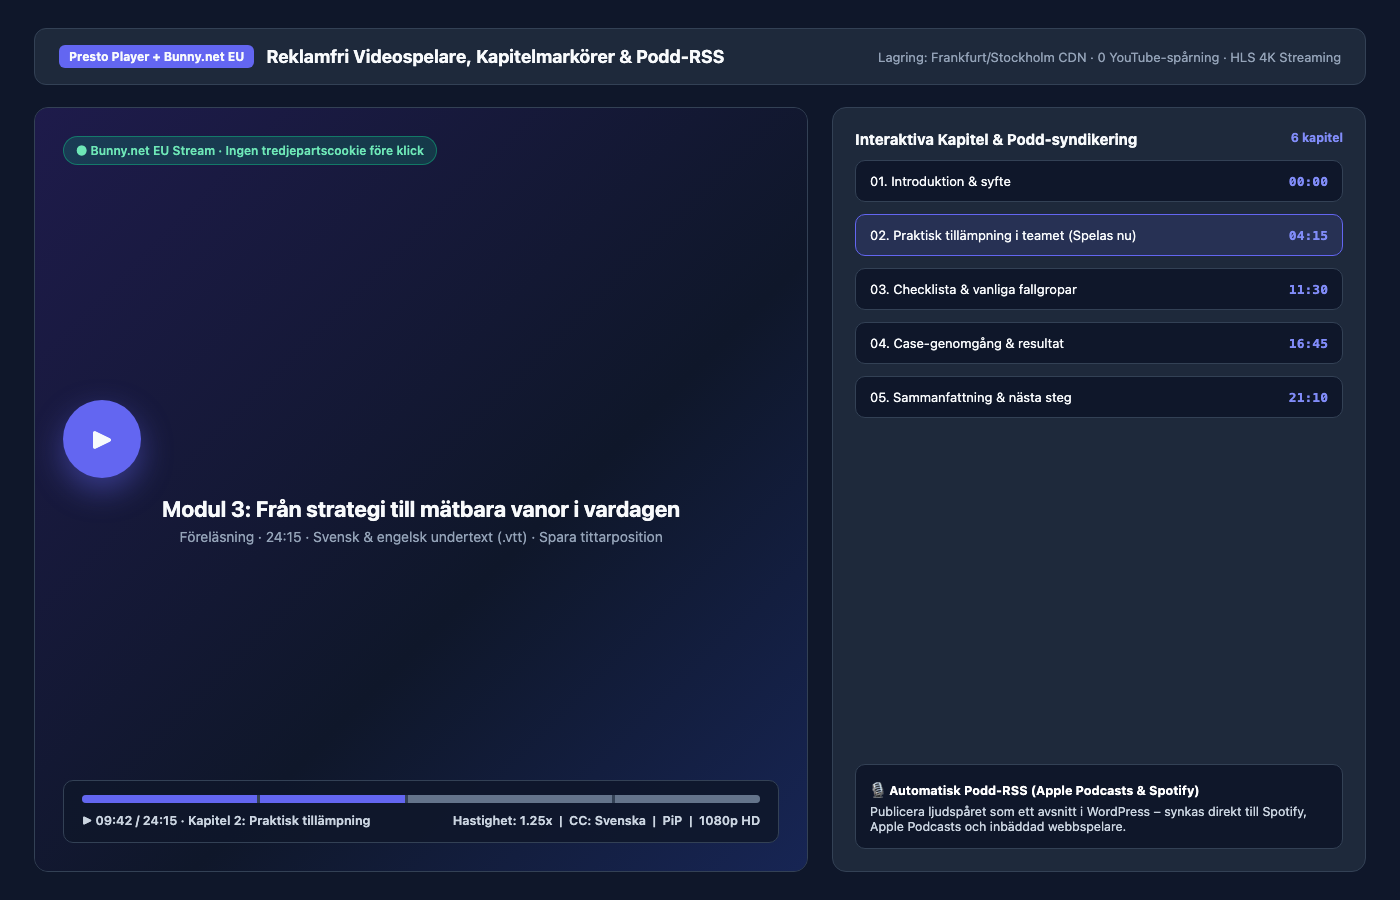This screenshot has height=900, width=1400.
Task: Click the Bunny.net EU Stream status pill
Action: (x=250, y=151)
